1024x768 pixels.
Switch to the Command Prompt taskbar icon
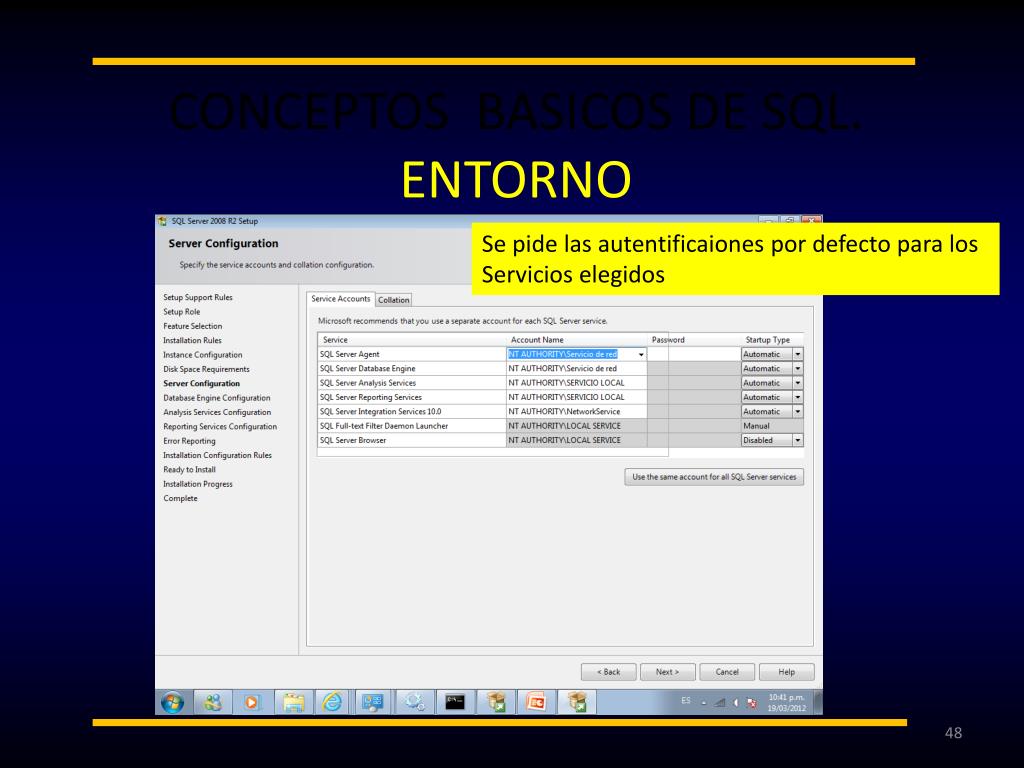(x=455, y=703)
